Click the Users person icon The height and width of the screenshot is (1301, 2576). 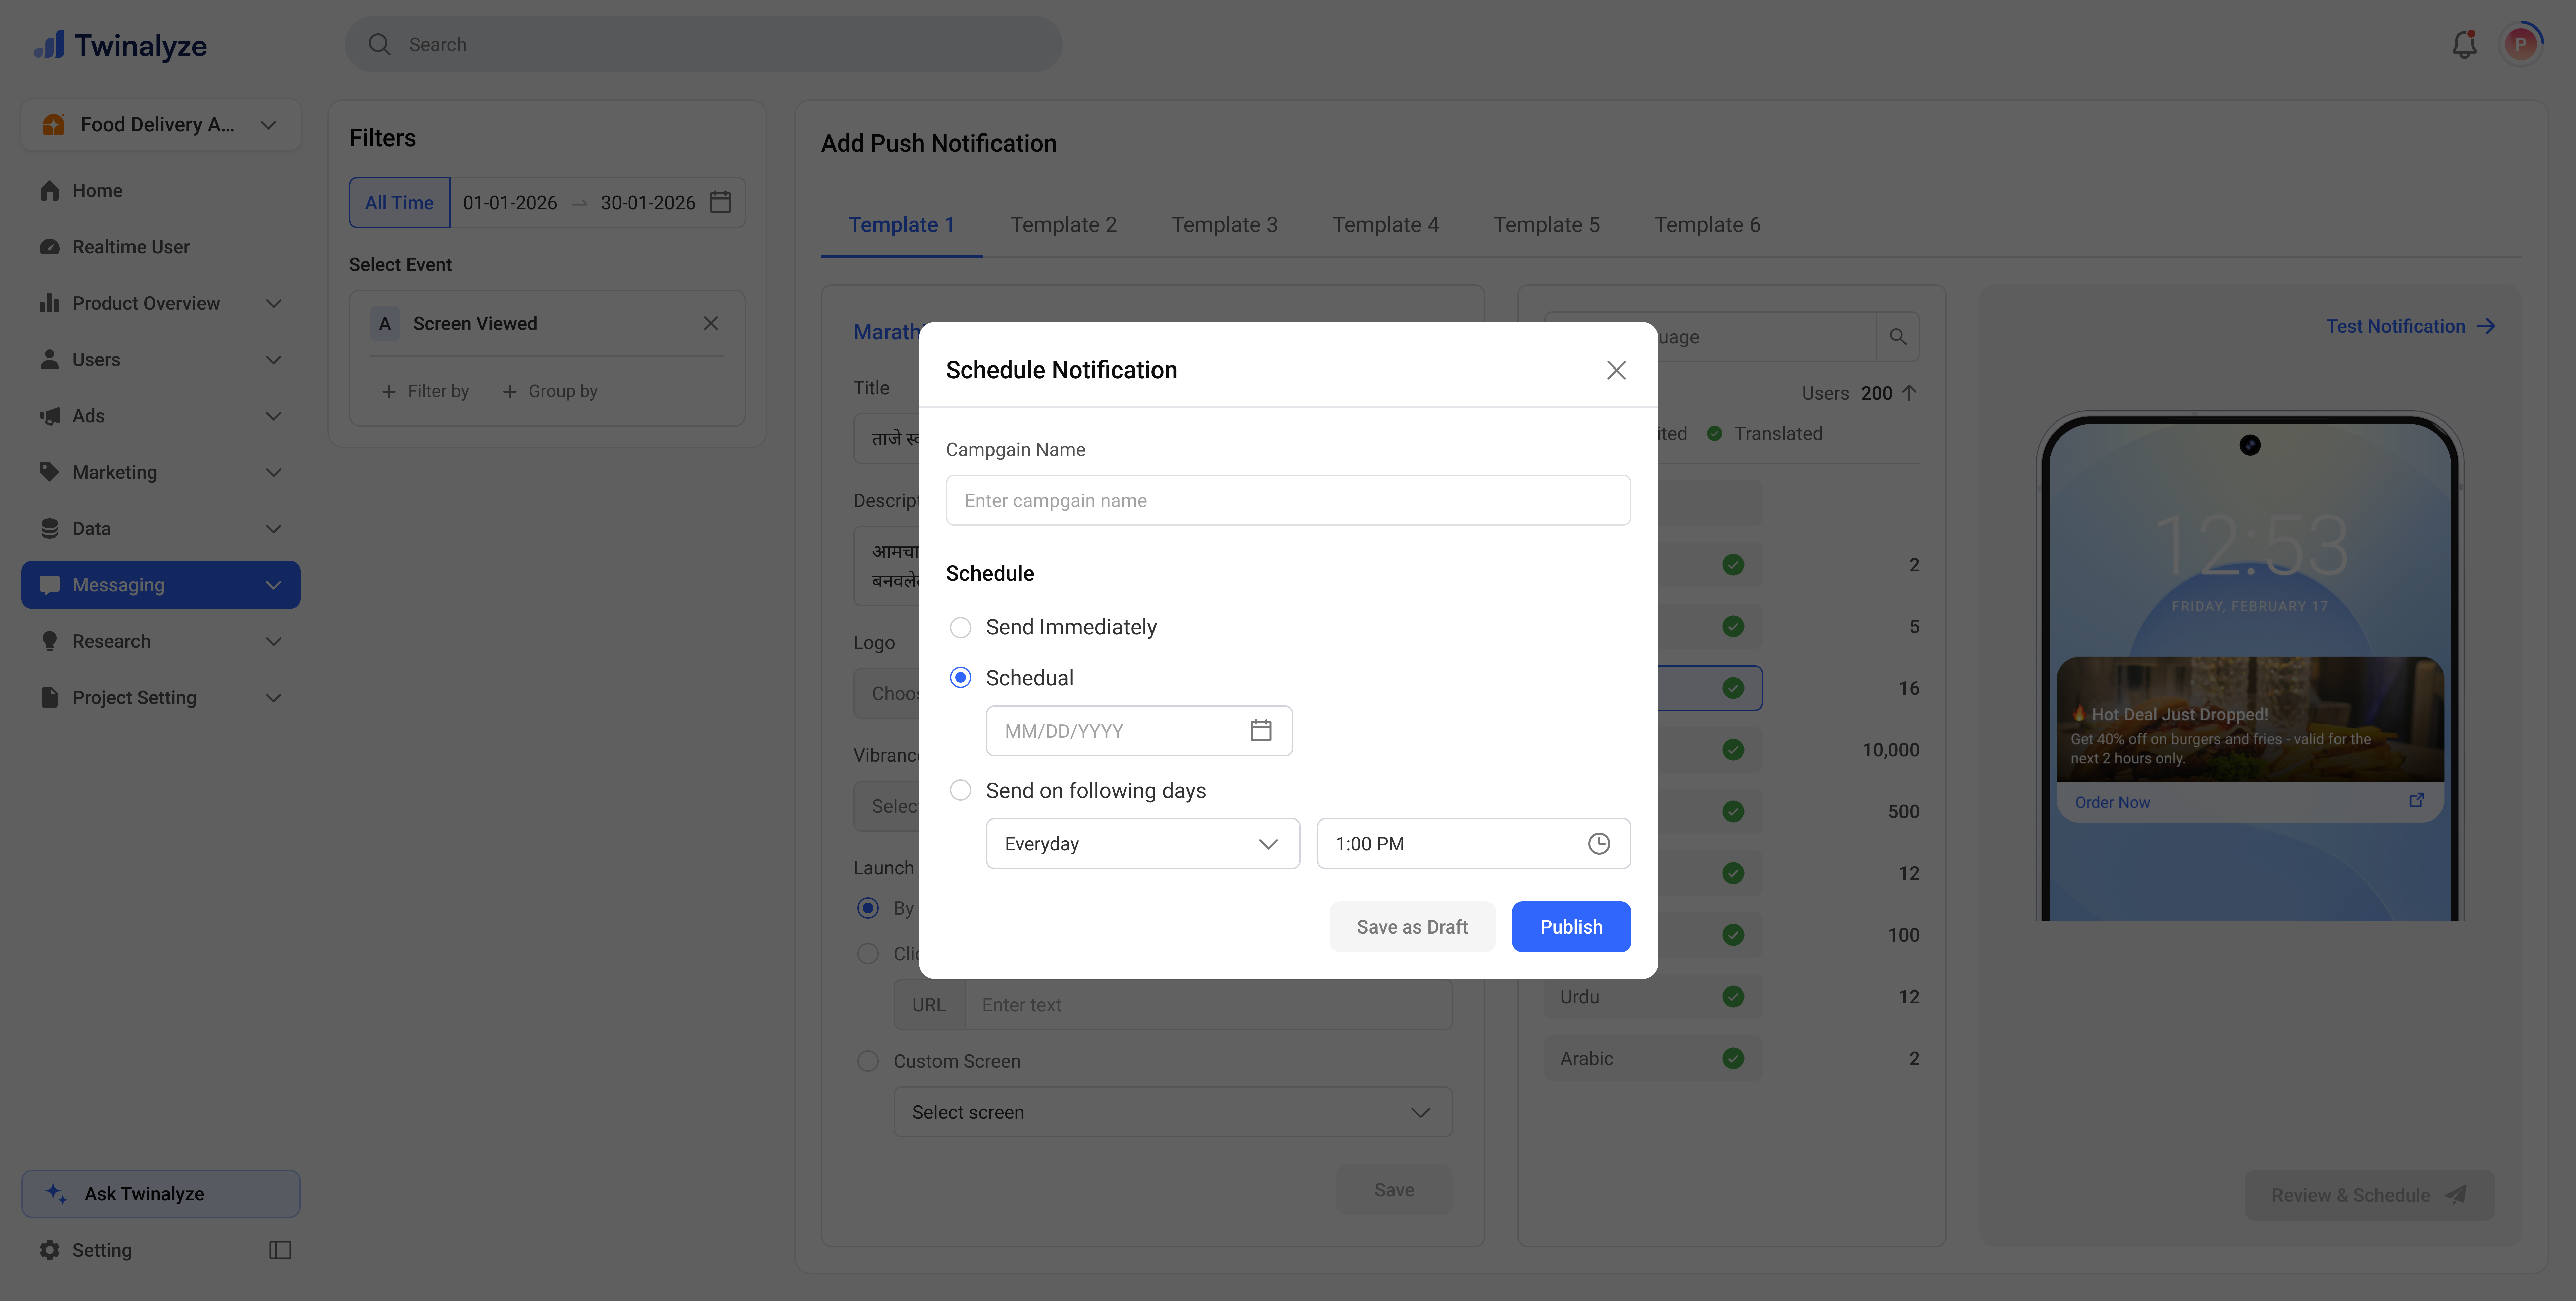[49, 359]
